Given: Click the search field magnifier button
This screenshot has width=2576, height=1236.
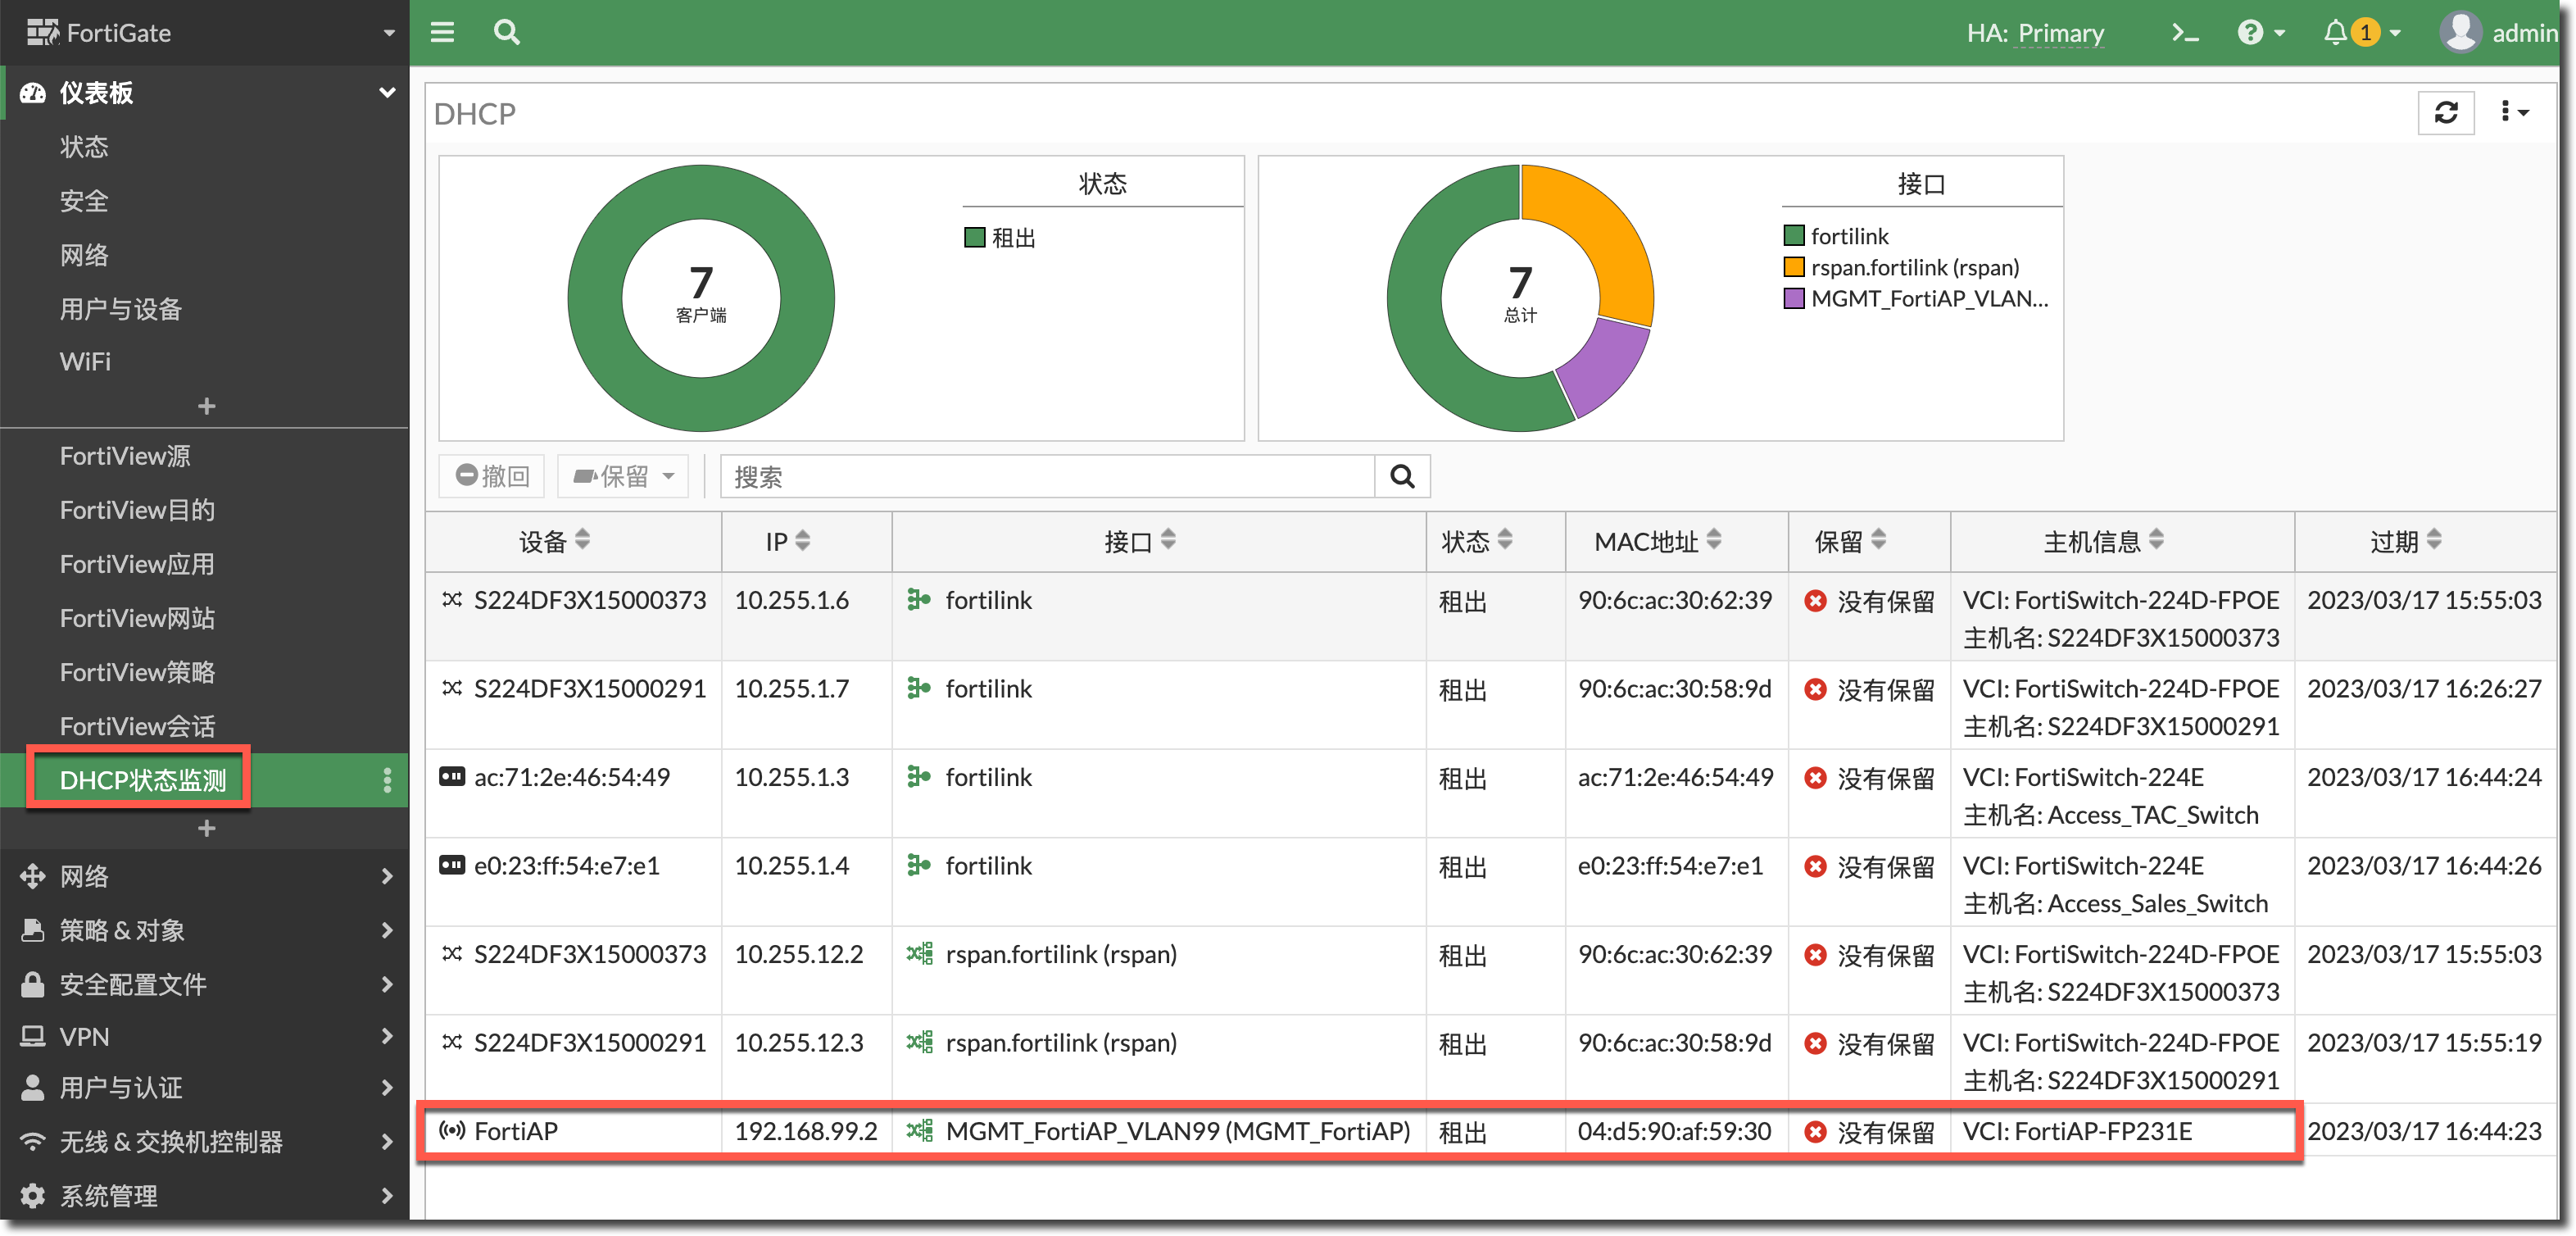Looking at the screenshot, I should (1402, 476).
